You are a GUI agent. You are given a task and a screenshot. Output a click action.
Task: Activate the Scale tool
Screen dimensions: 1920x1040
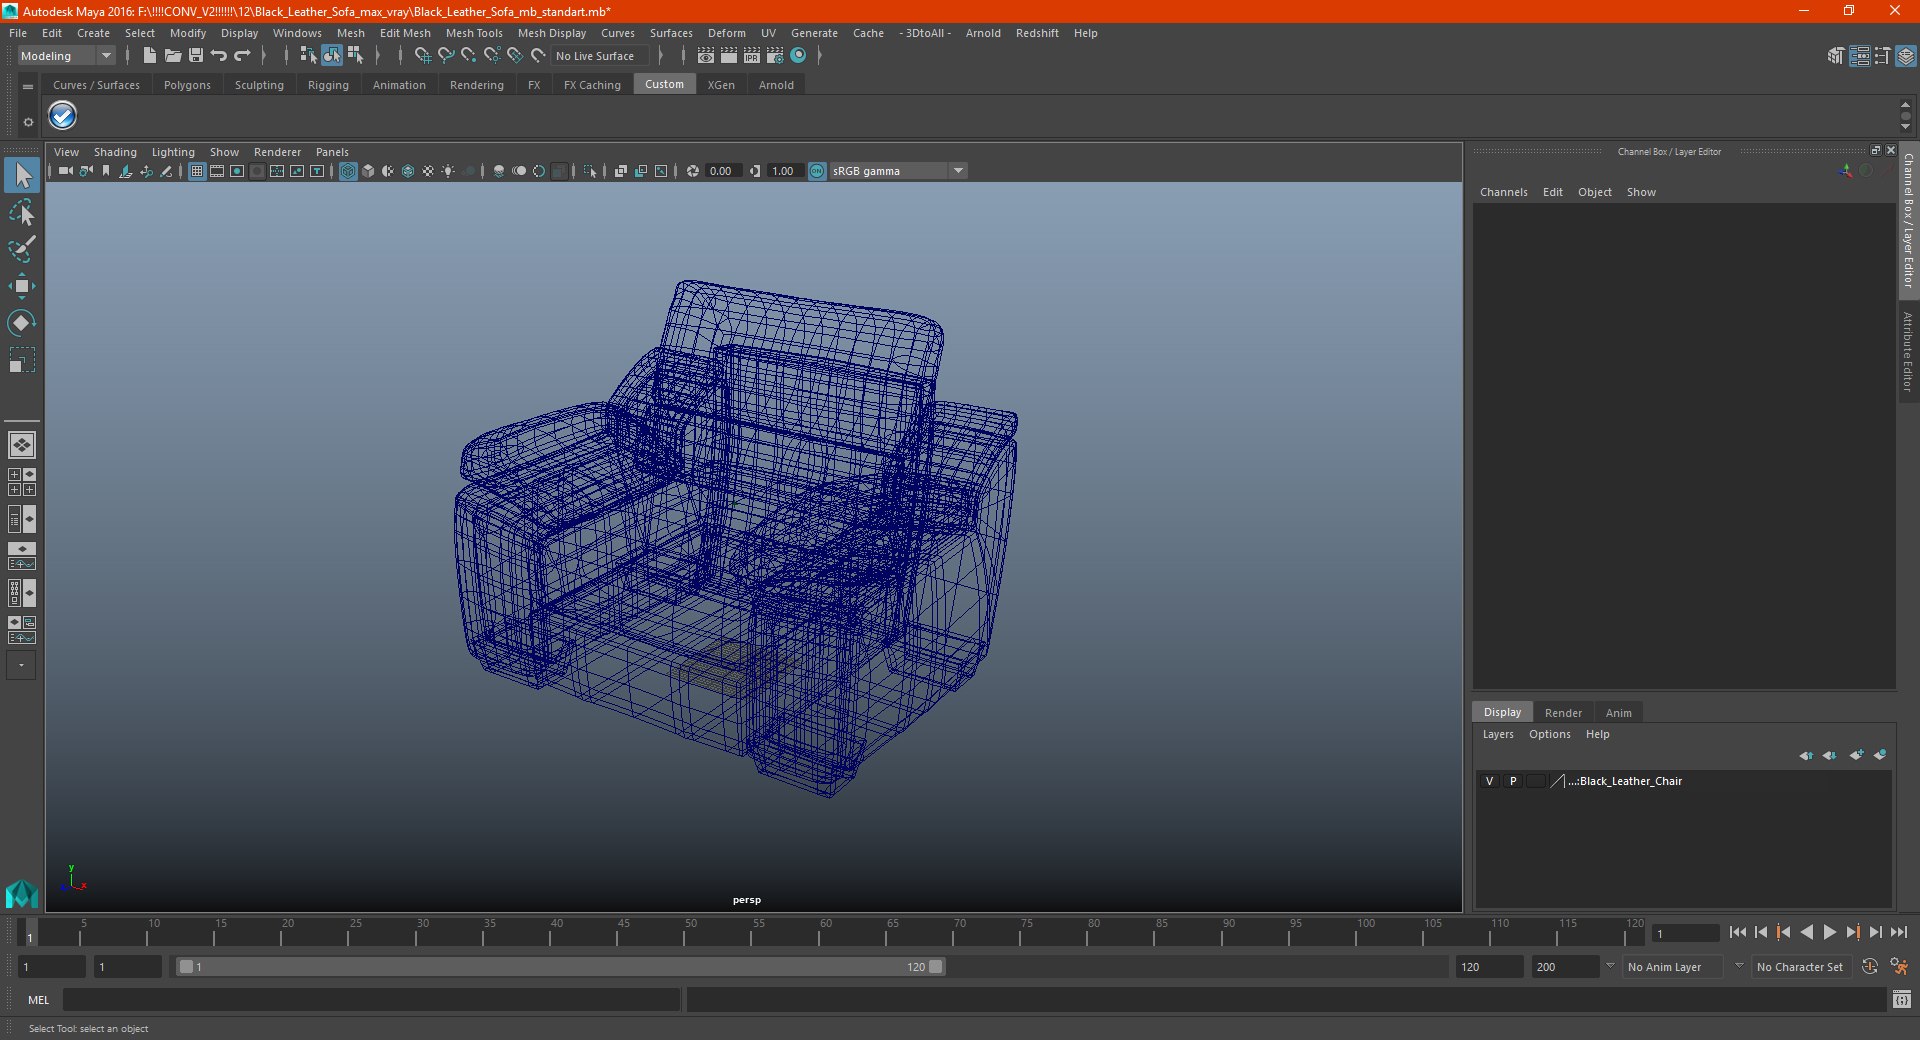(x=22, y=359)
